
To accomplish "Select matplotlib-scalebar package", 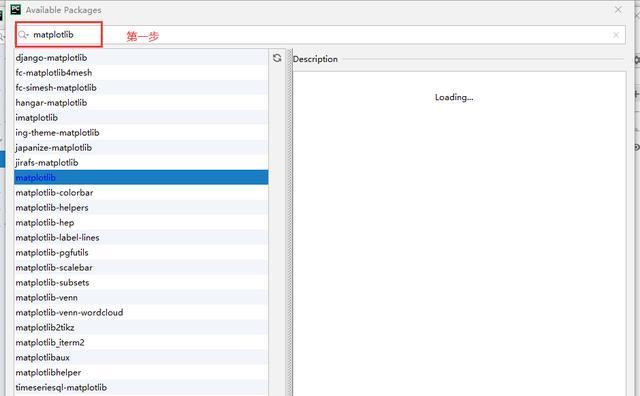I will (x=141, y=267).
